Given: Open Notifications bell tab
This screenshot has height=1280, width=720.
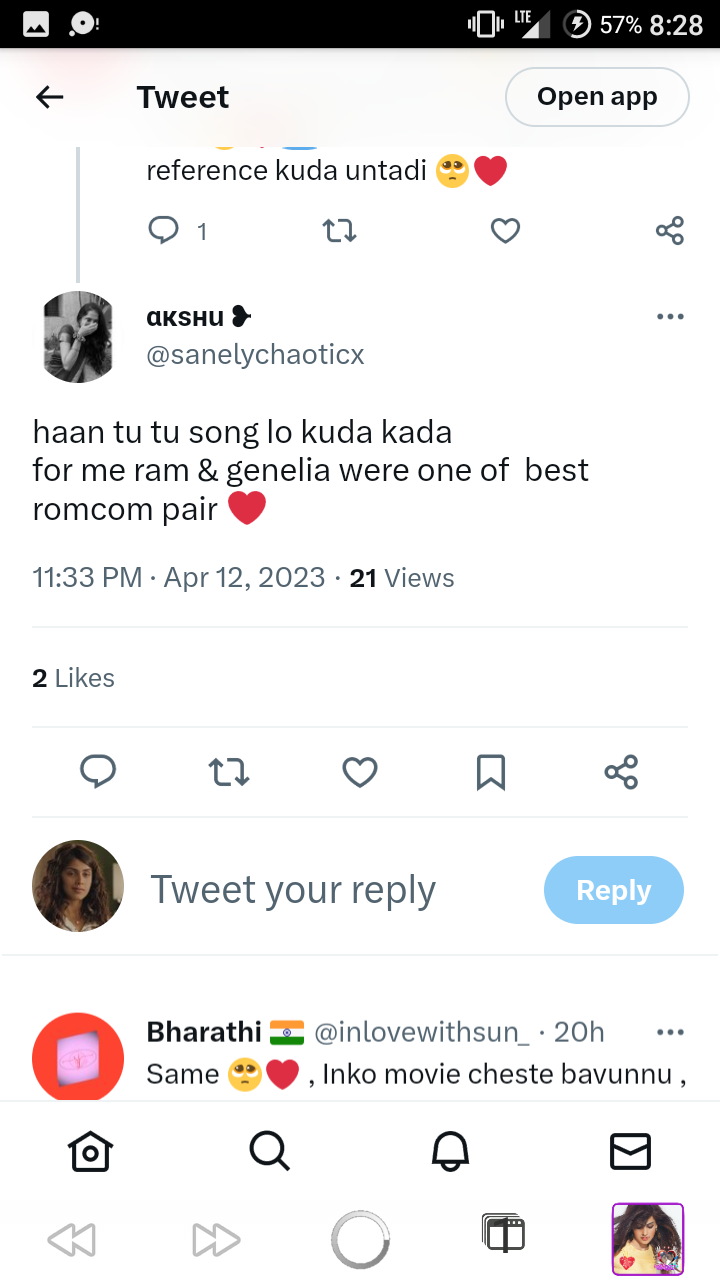Looking at the screenshot, I should pos(450,1151).
